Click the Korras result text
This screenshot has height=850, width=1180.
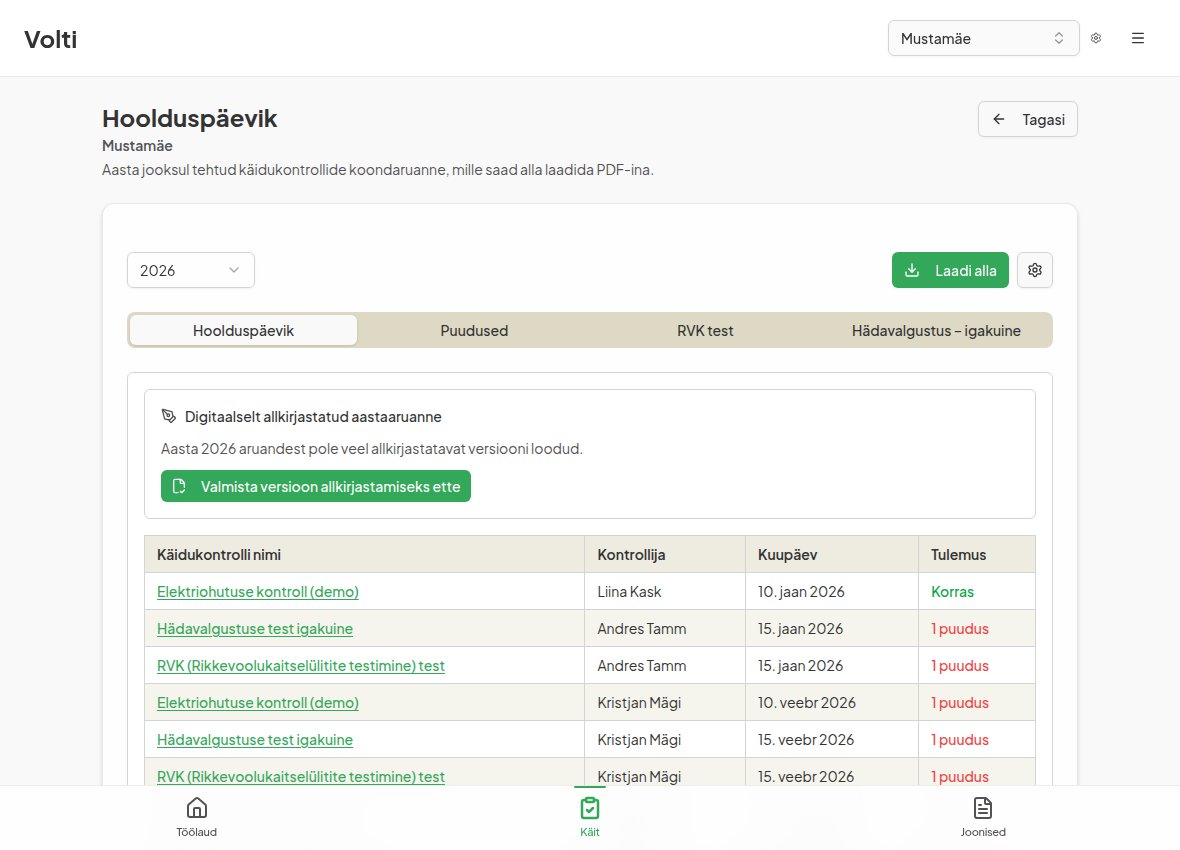point(952,592)
